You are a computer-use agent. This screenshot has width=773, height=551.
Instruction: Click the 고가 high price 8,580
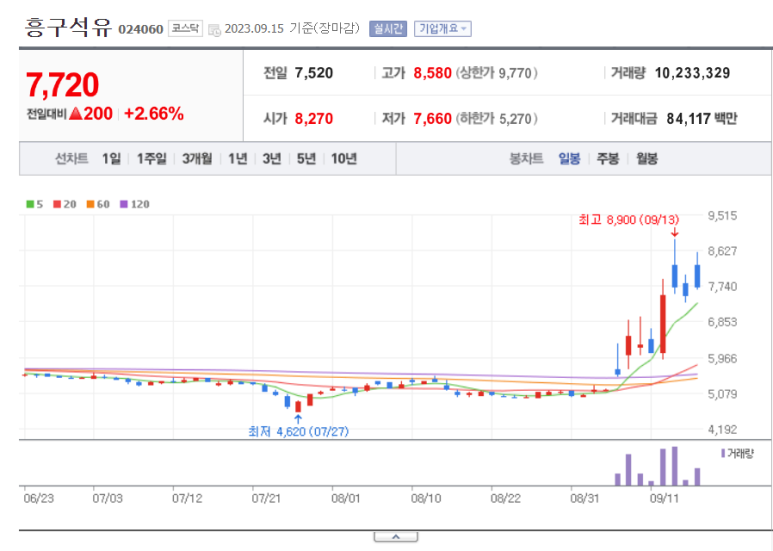tap(432, 73)
